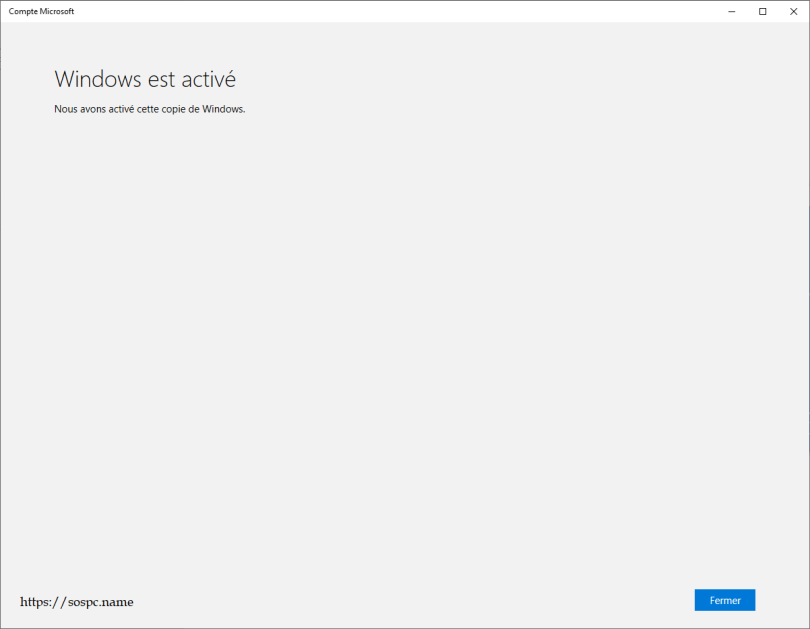This screenshot has height=629, width=810.
Task: Select the word 'activé' in the large heading
Action: 209,79
